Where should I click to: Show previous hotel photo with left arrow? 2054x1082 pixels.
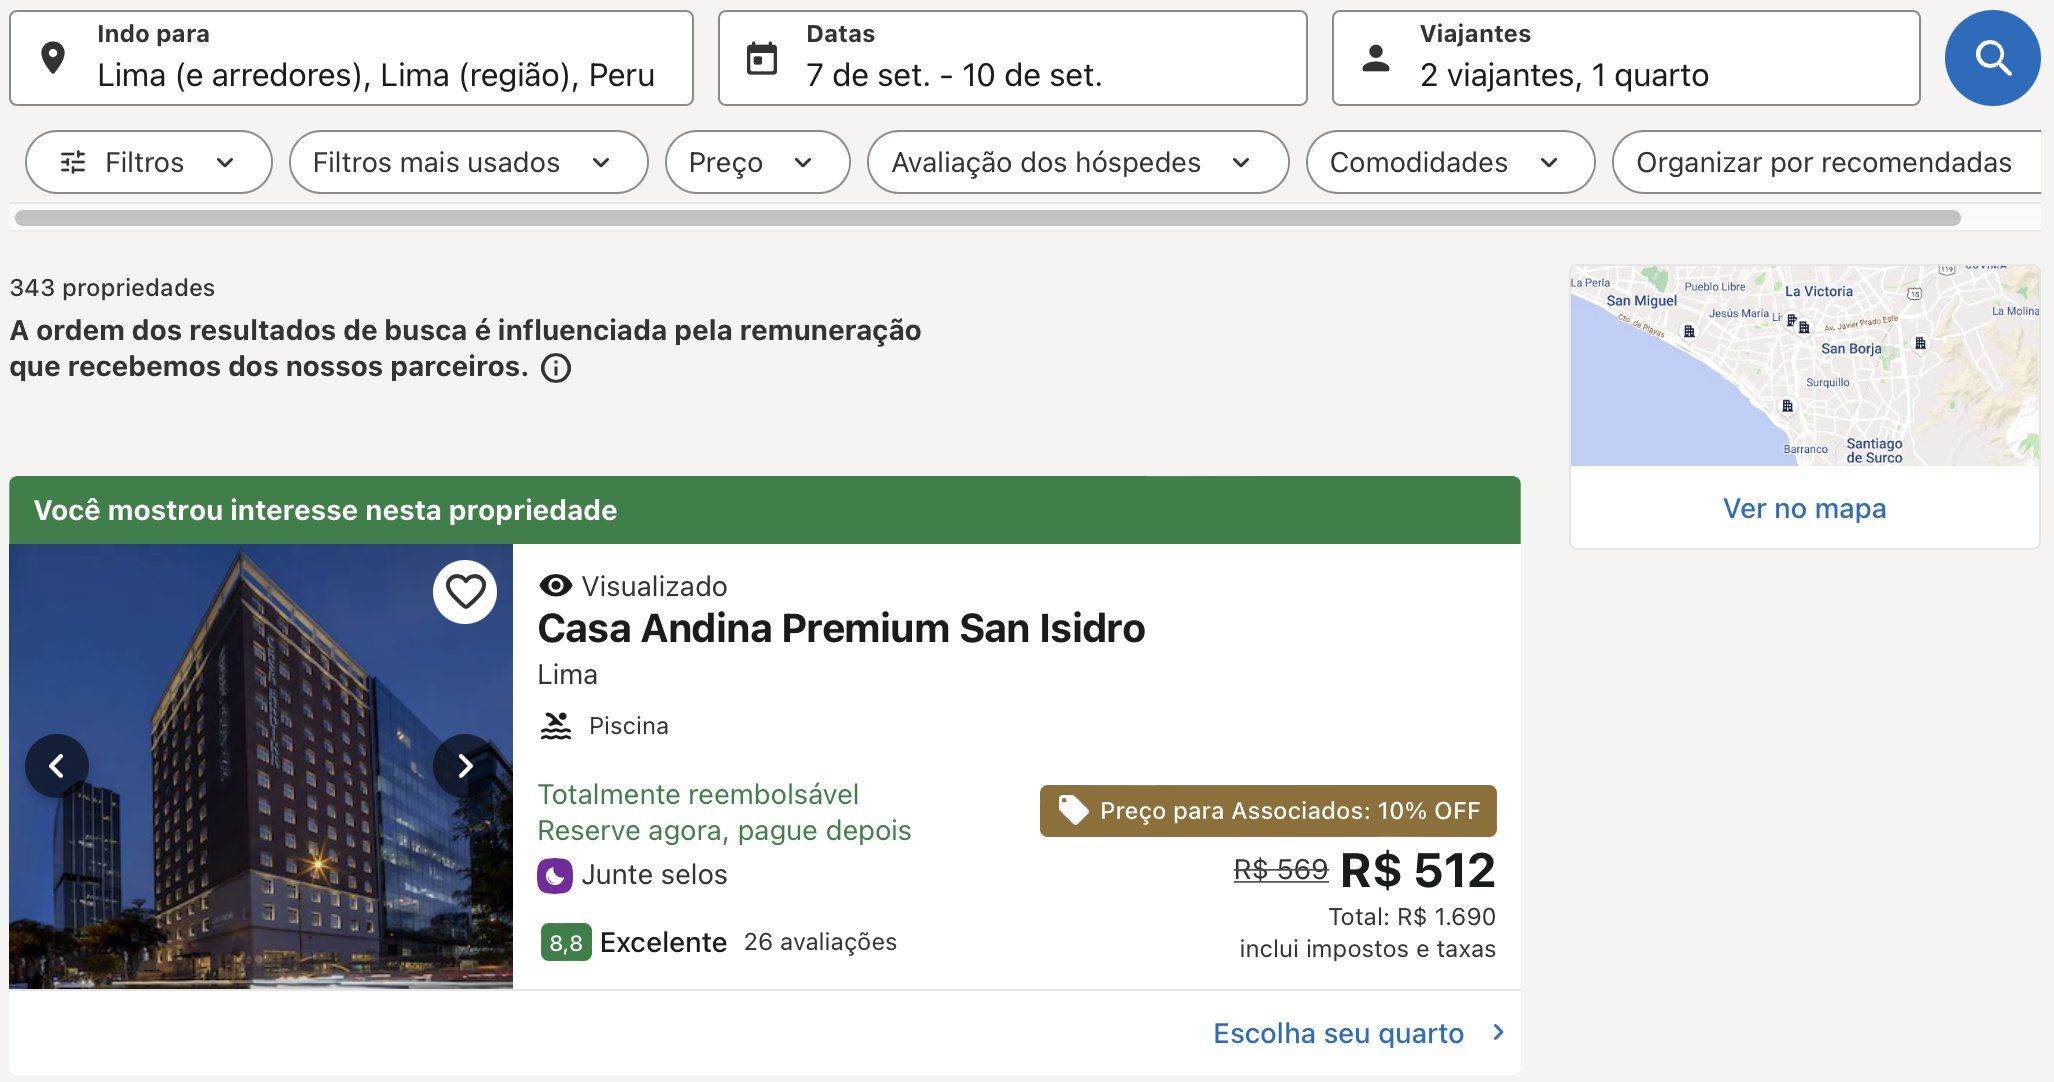click(x=57, y=766)
